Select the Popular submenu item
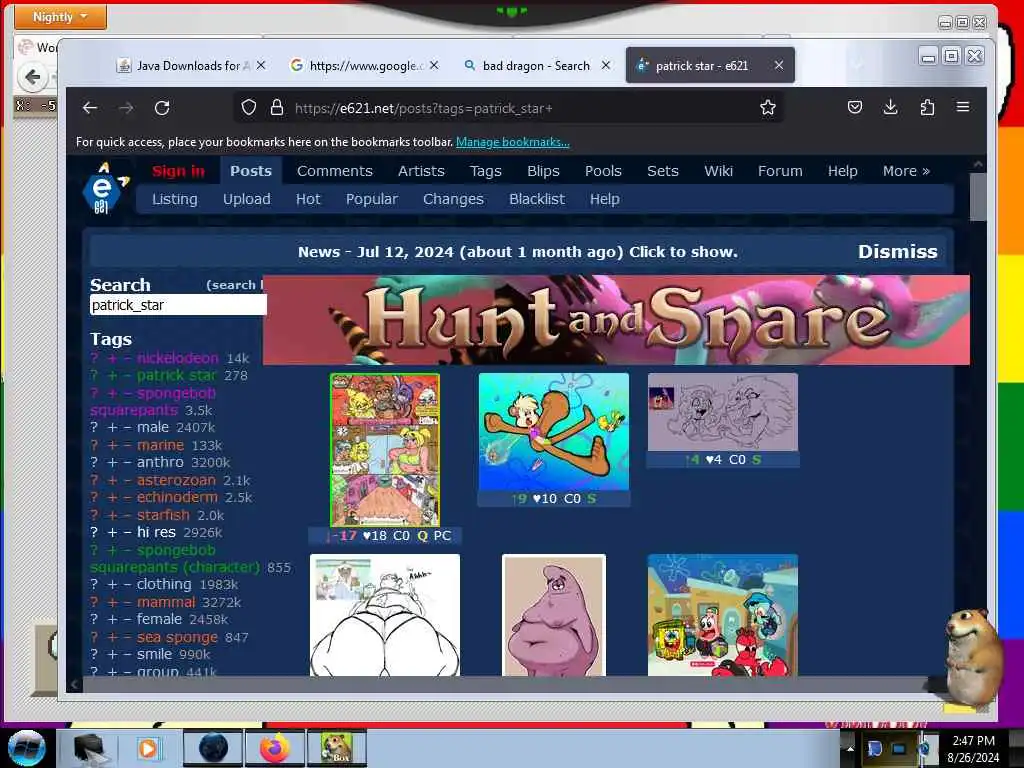The image size is (1024, 768). [372, 199]
